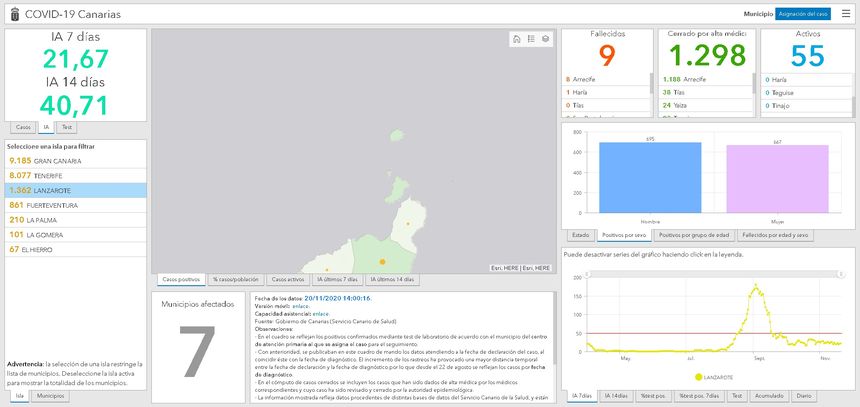Switch chart to Positivos por grupo de edad
The width and height of the screenshot is (860, 407).
point(693,235)
